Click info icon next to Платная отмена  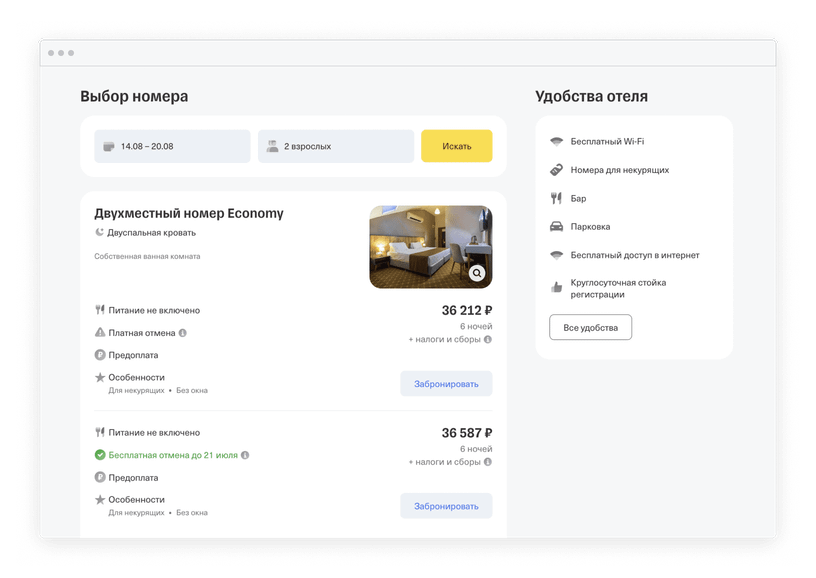tap(183, 333)
